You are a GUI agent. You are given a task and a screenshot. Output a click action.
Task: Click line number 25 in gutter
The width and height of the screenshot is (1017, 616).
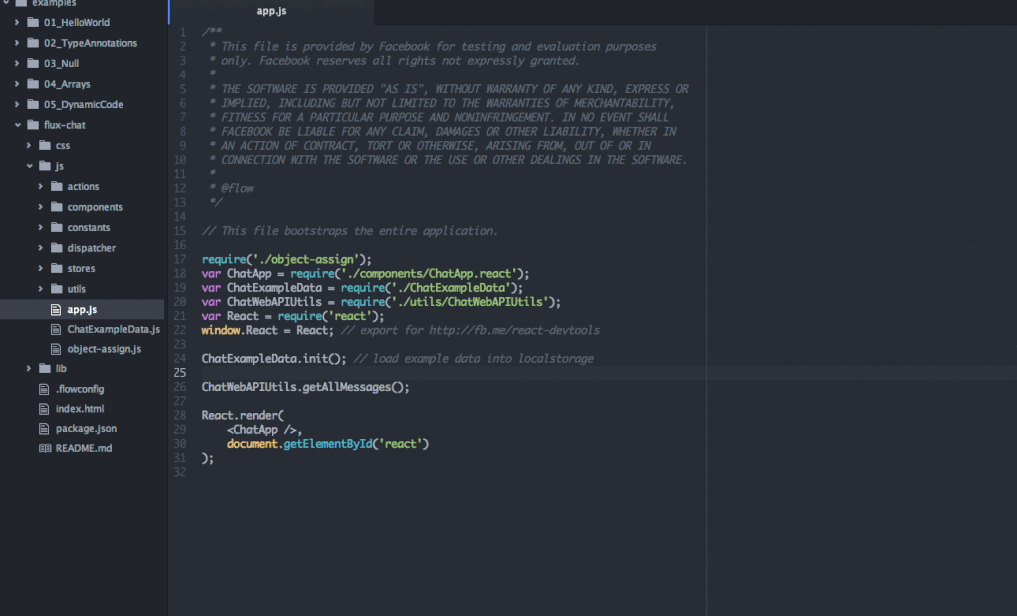click(180, 373)
